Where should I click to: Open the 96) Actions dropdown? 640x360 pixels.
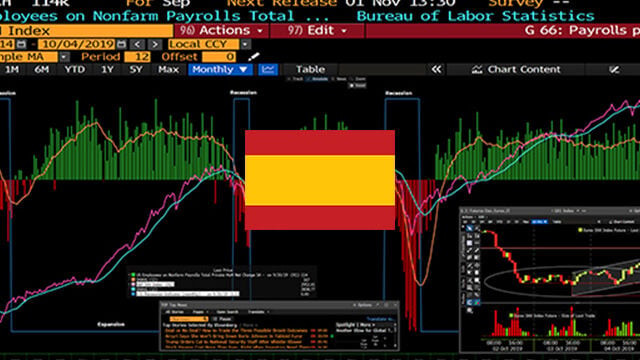(x=221, y=31)
